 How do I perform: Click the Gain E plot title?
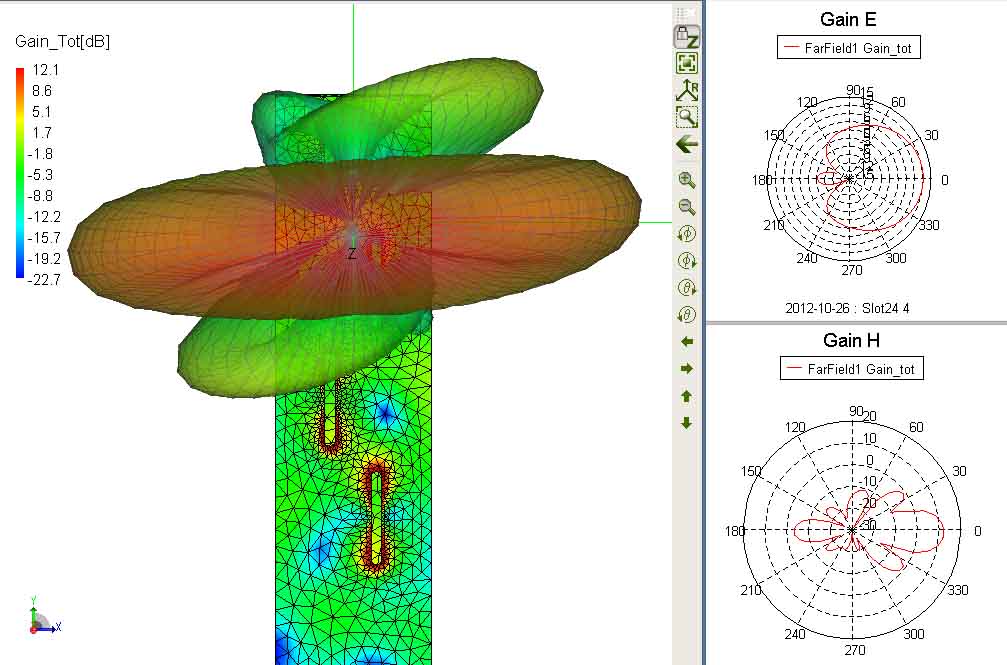tap(848, 19)
